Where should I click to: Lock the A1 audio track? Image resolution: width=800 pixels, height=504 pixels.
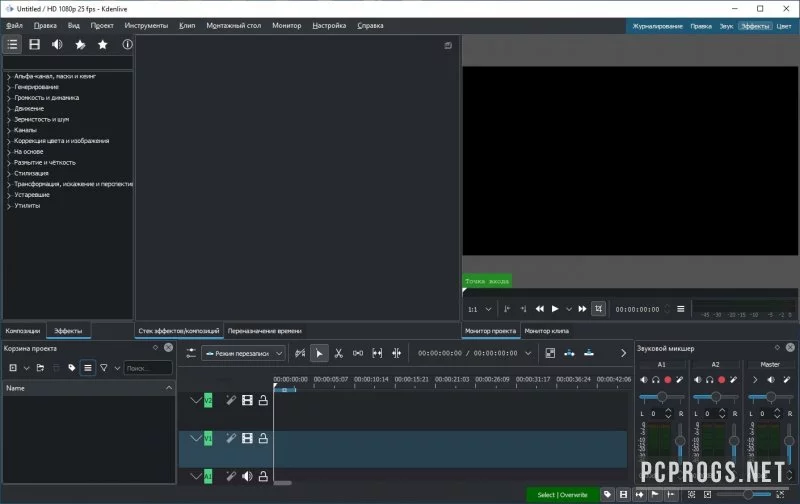tap(263, 476)
